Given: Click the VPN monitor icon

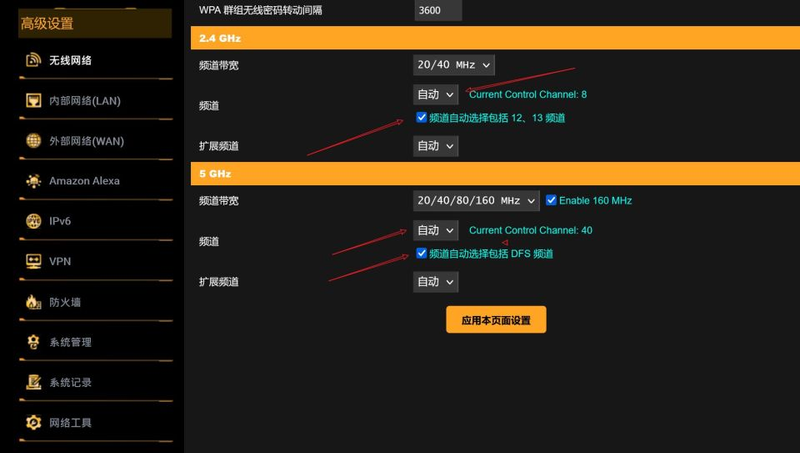Looking at the screenshot, I should click(33, 261).
